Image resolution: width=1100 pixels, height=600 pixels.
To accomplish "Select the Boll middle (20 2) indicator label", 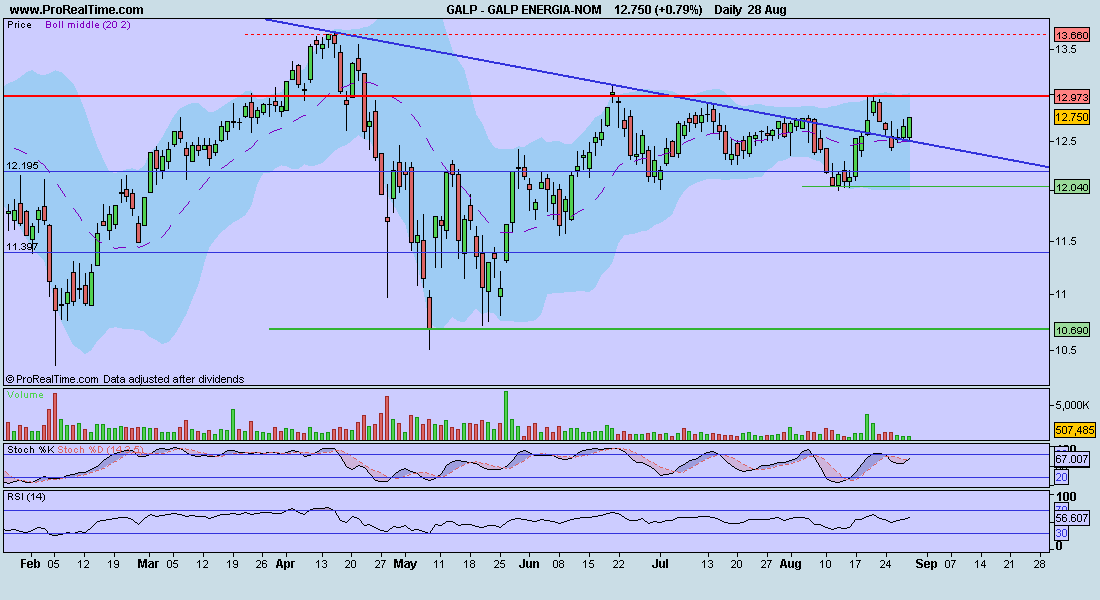I will click(88, 25).
